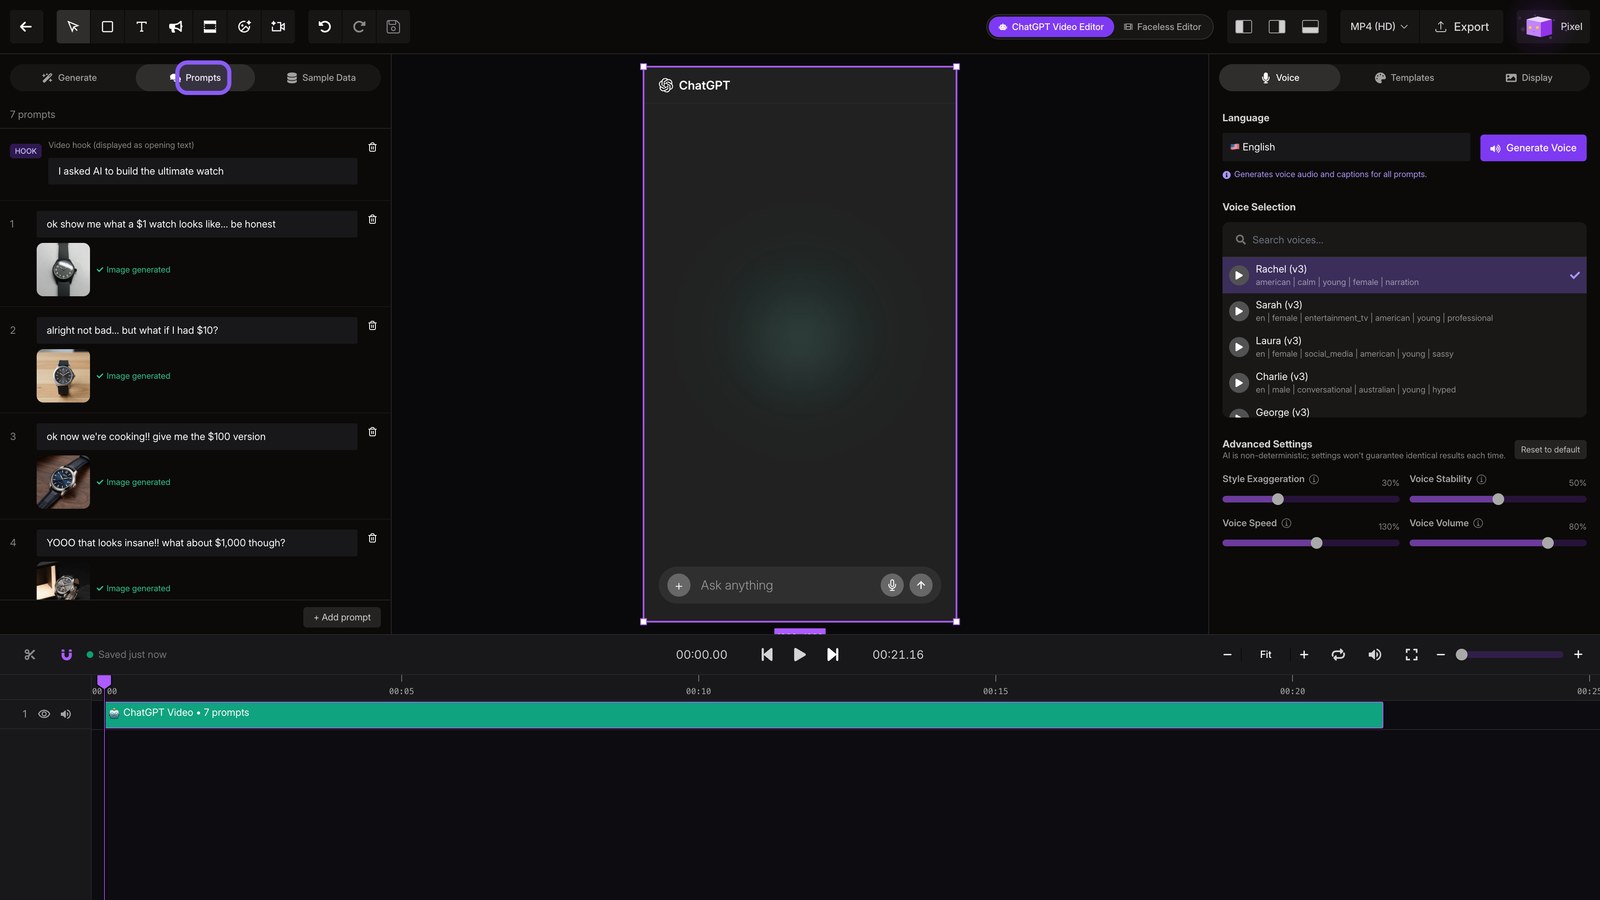Switch to the Sample Data tab

coord(321,78)
